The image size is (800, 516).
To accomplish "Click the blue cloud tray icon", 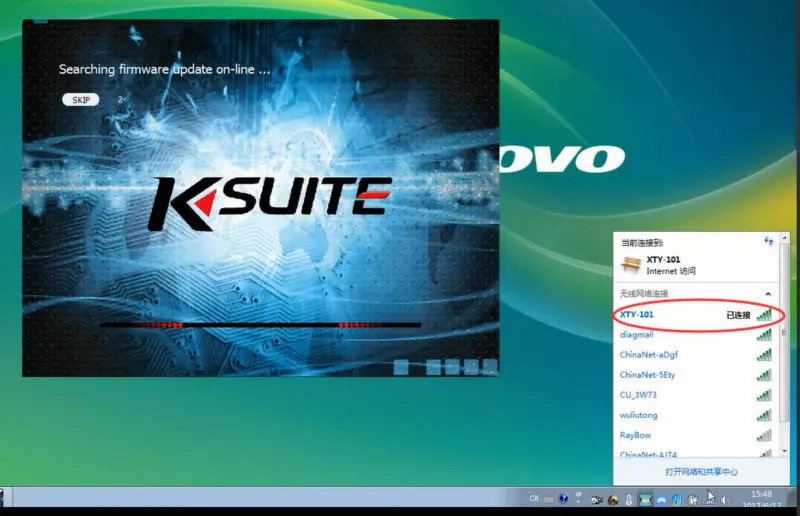I will tap(661, 500).
